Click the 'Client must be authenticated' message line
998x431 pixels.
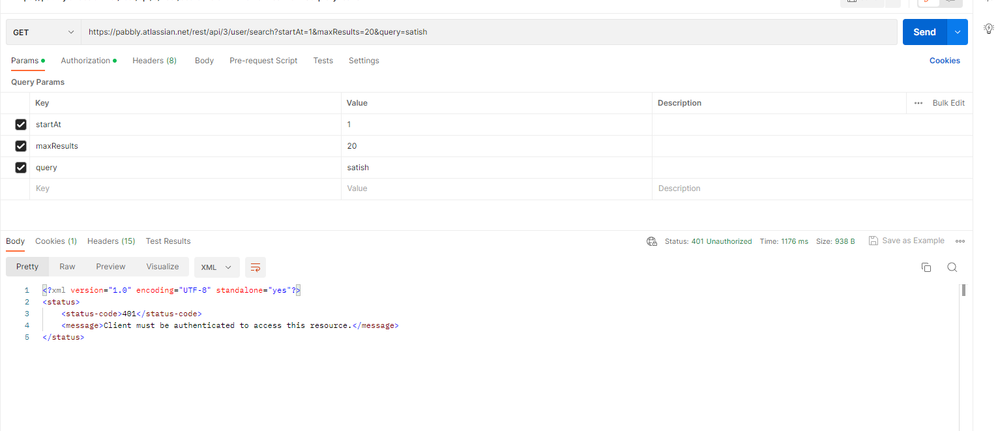click(x=230, y=325)
